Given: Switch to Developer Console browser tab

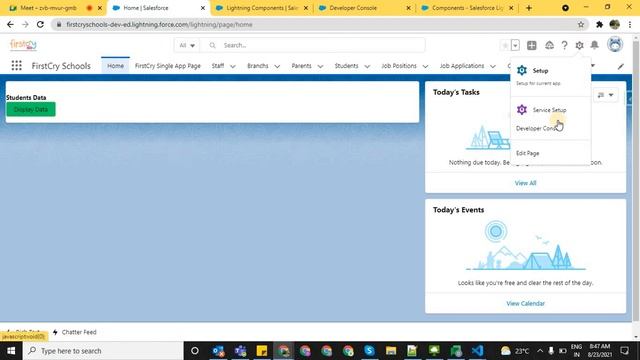Looking at the screenshot, I should coord(353,8).
